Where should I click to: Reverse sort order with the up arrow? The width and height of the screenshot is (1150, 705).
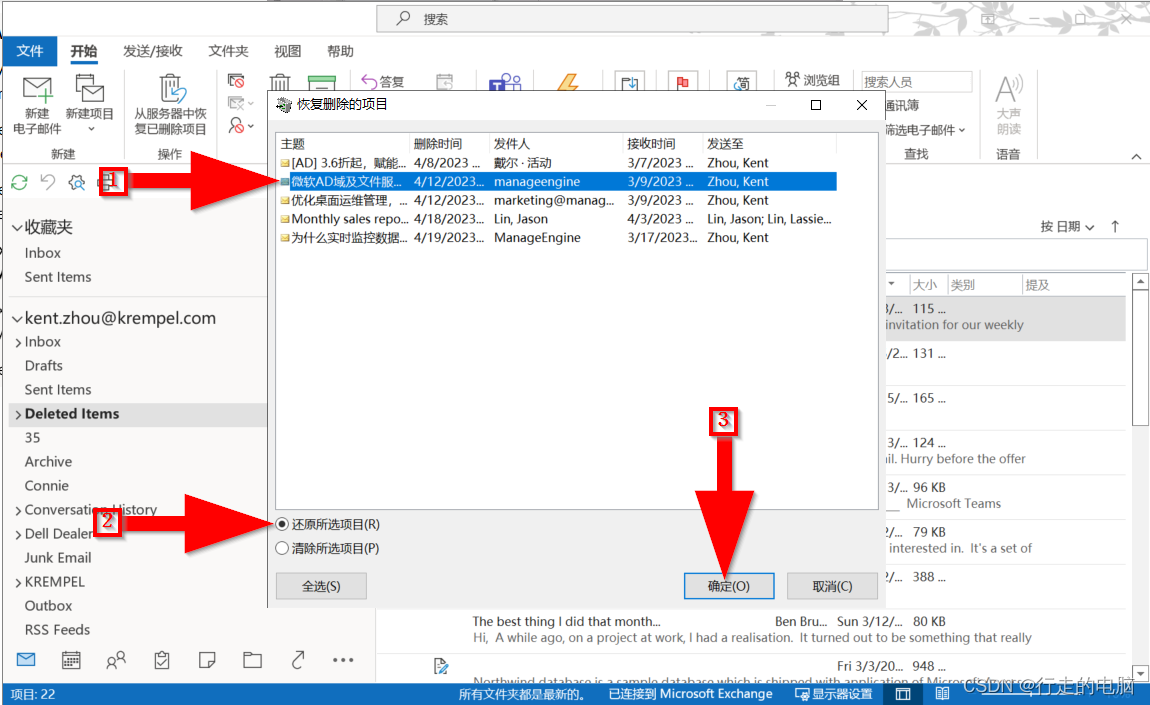click(x=1116, y=227)
